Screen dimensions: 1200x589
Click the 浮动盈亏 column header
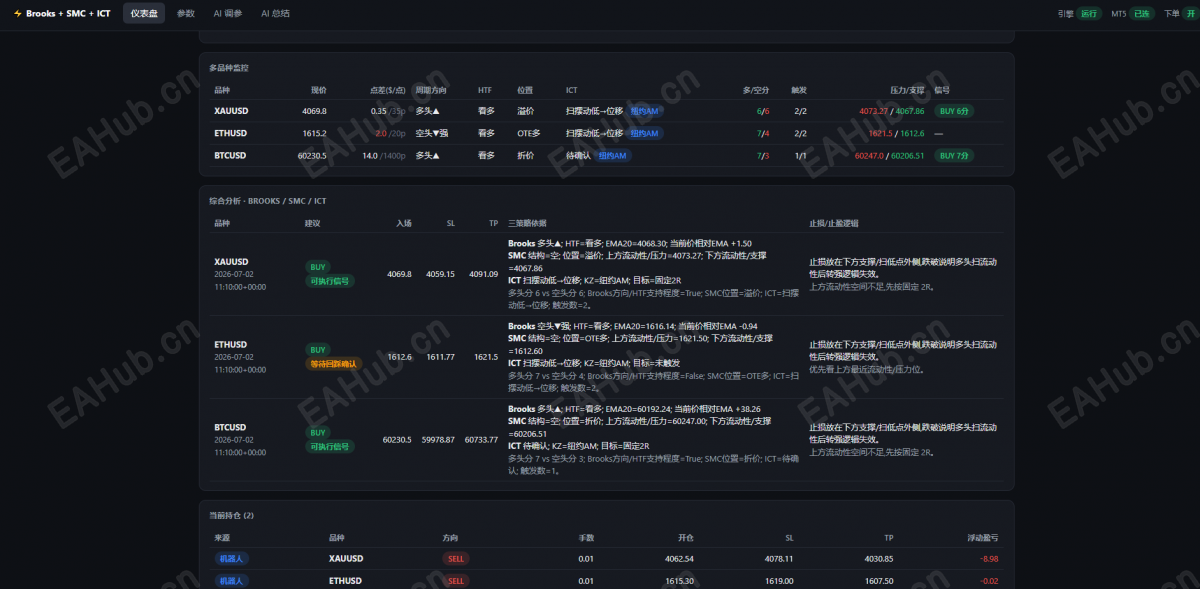[982, 537]
